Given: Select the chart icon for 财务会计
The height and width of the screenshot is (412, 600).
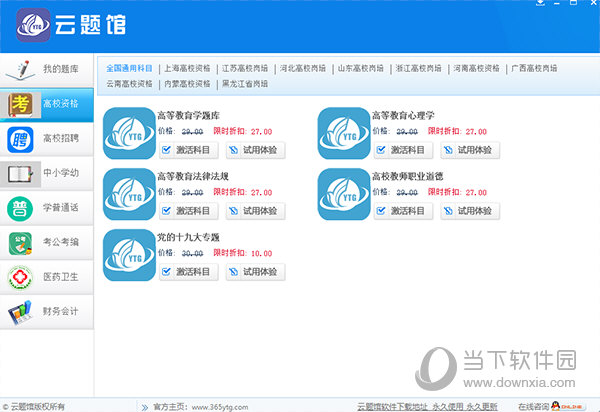Looking at the screenshot, I should click(x=20, y=313).
